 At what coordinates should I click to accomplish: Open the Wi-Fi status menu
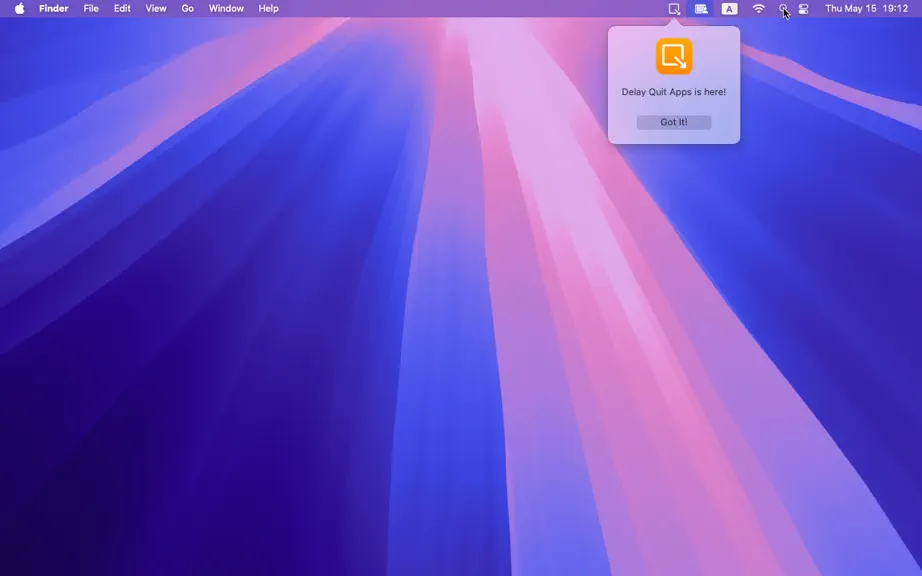click(759, 9)
